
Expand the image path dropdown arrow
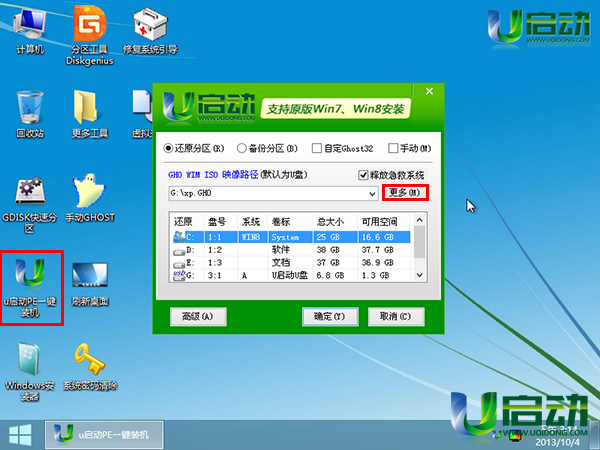(372, 194)
